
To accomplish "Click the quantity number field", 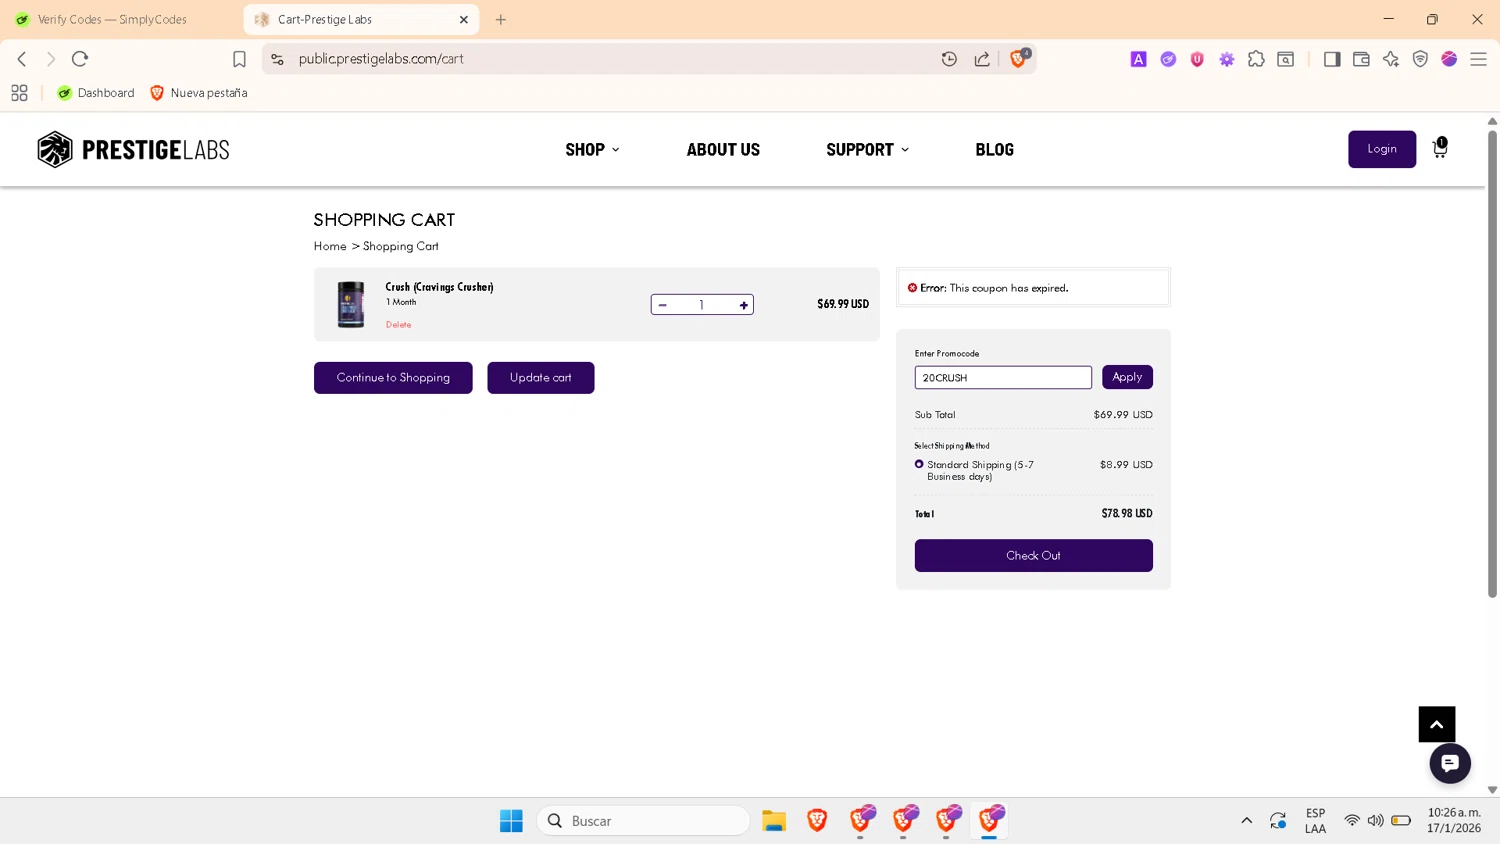I will [x=702, y=305].
